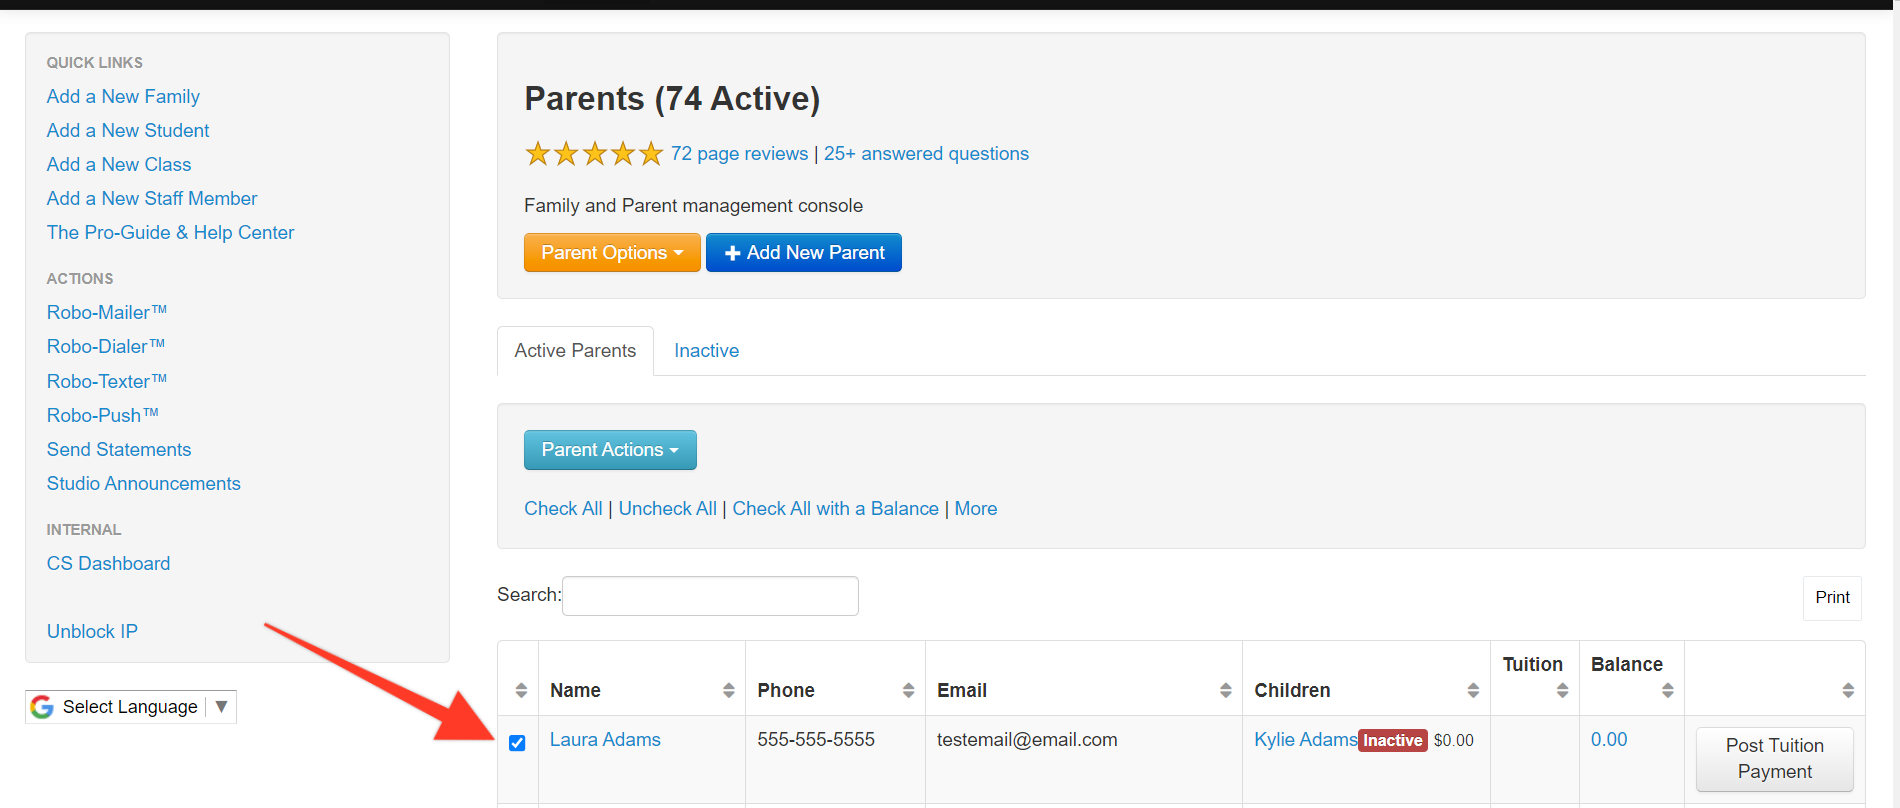Viewport: 1900px width, 808px height.
Task: Click the More link
Action: tap(975, 509)
